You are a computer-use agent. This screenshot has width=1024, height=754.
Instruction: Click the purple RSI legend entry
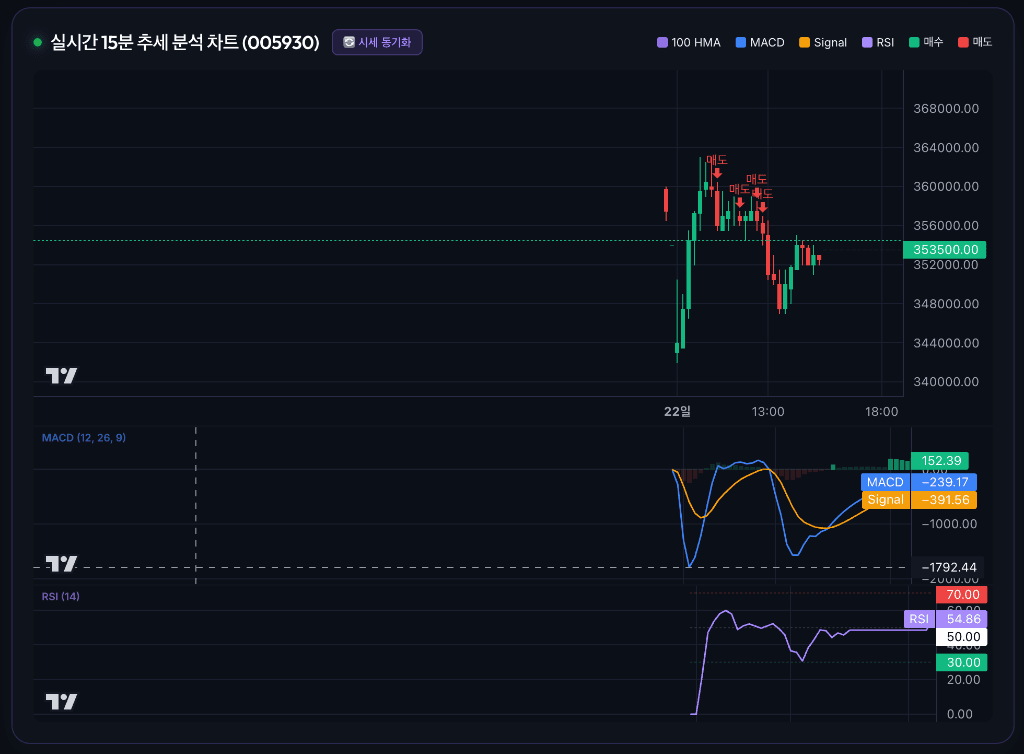[878, 42]
